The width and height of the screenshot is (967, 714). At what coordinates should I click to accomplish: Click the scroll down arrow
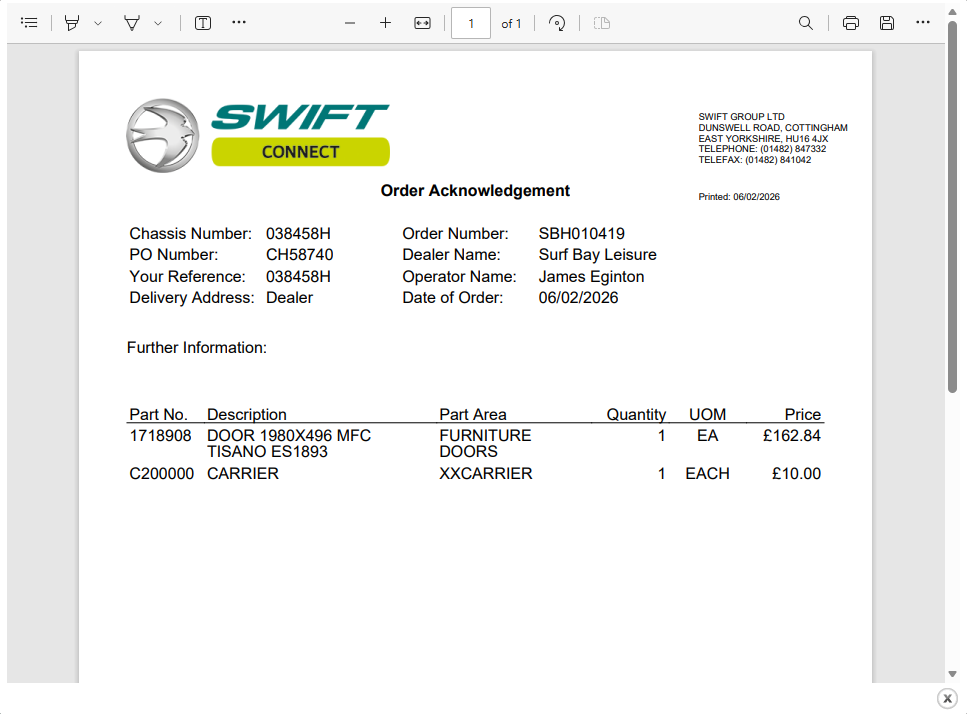(x=952, y=675)
